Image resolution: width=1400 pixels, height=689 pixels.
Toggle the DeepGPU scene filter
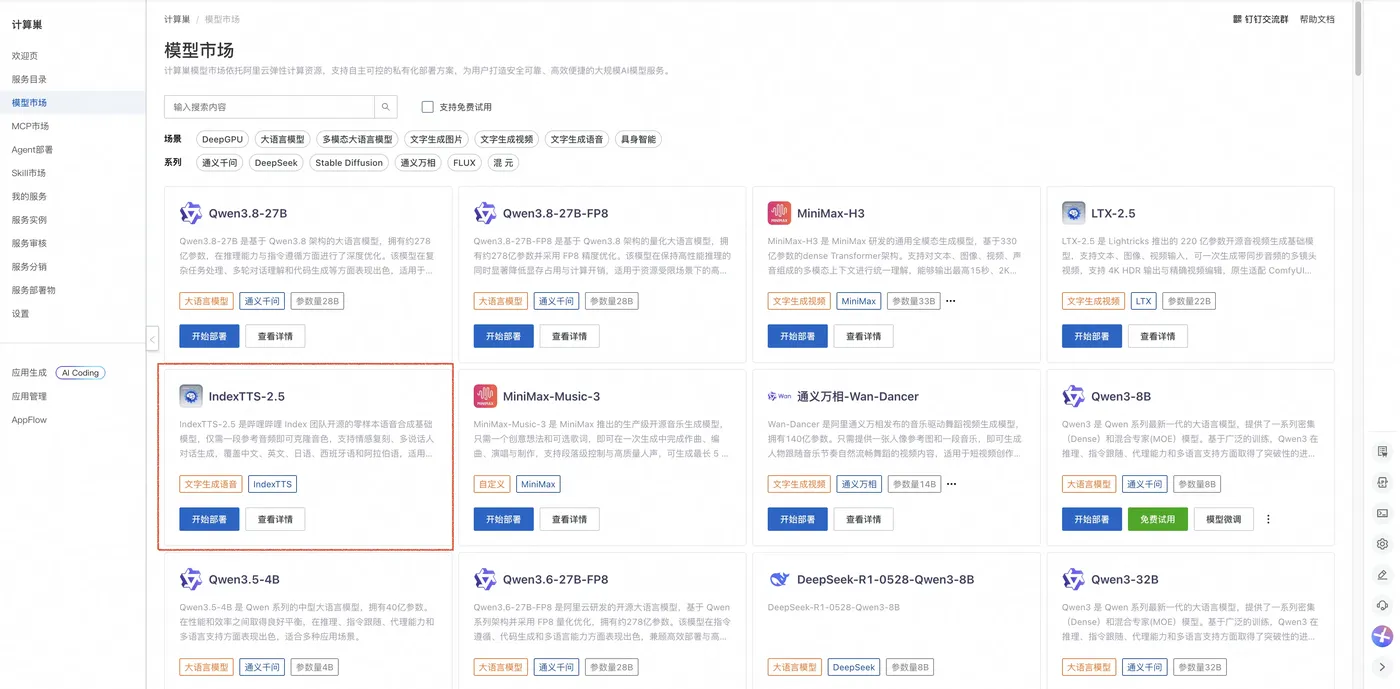[222, 139]
